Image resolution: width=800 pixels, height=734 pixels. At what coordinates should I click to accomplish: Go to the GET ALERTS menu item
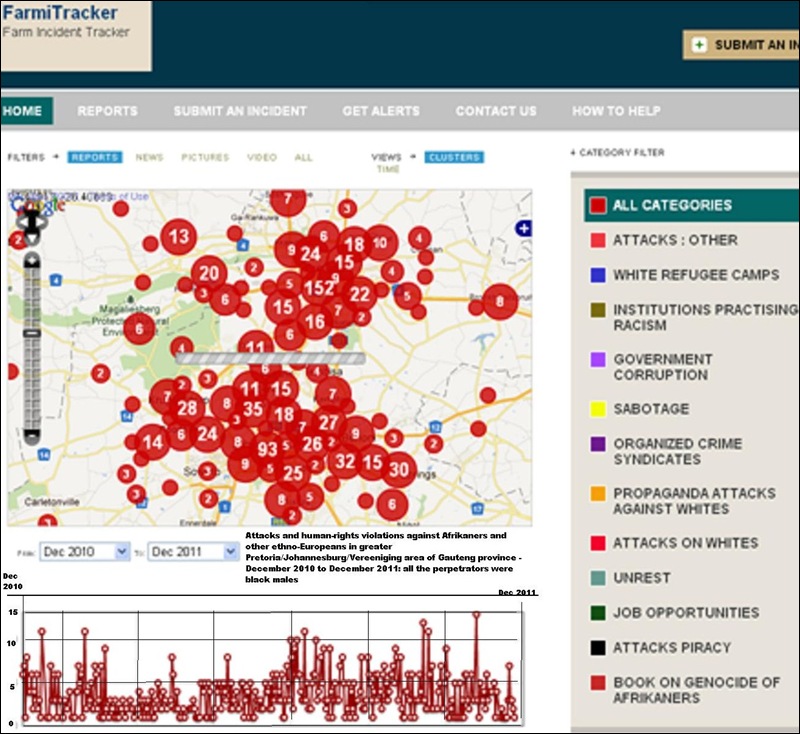coord(381,111)
